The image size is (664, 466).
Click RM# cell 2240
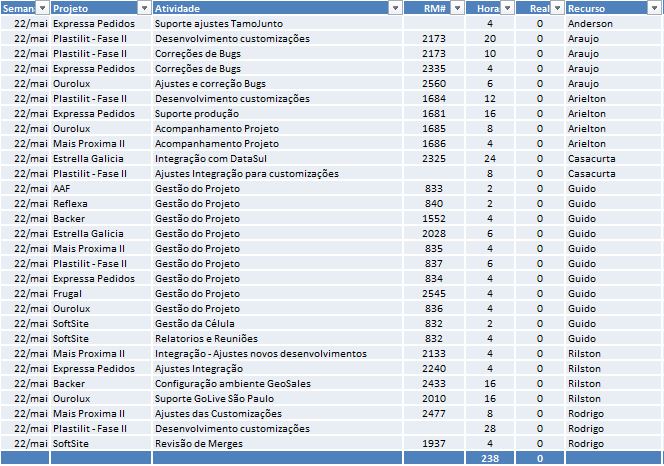(x=434, y=369)
